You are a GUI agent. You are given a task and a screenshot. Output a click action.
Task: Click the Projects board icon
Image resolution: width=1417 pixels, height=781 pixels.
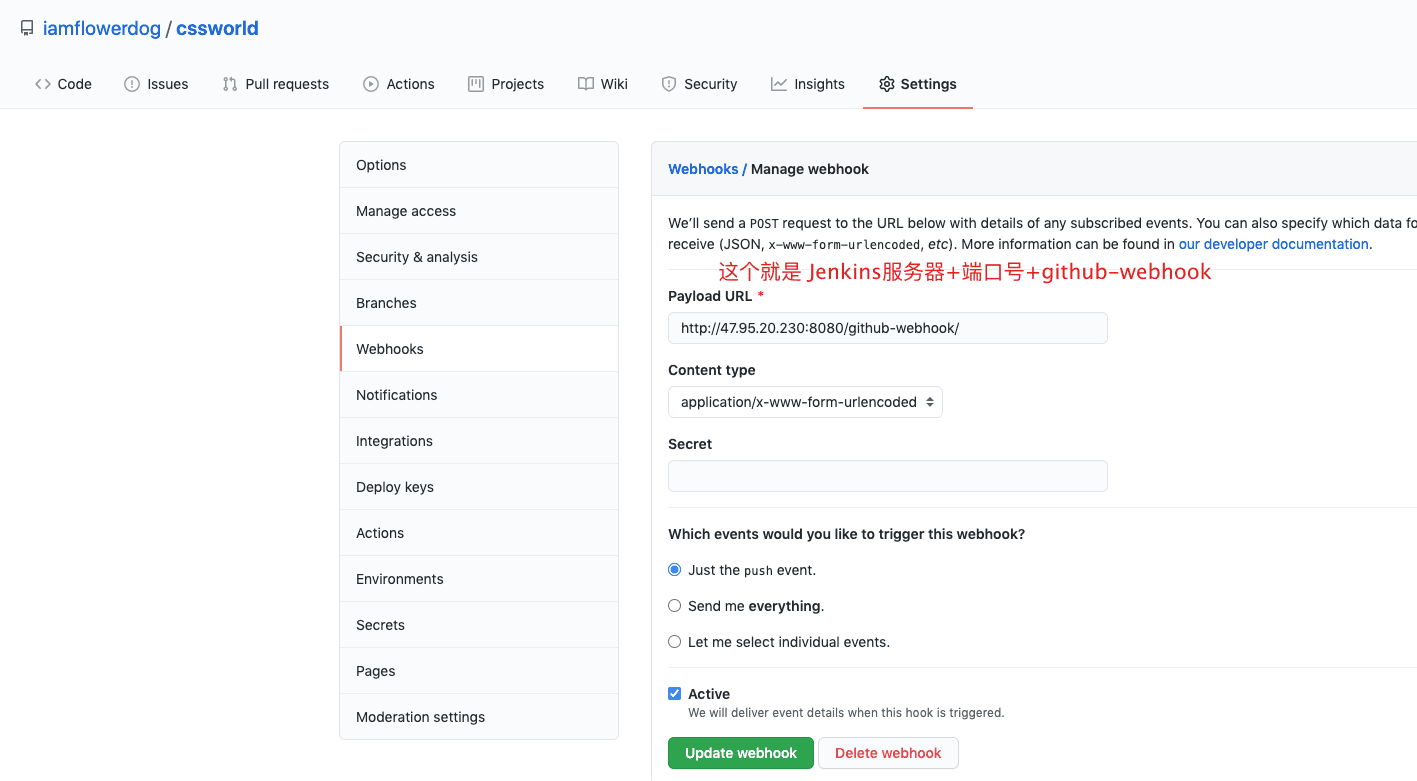[x=476, y=84]
